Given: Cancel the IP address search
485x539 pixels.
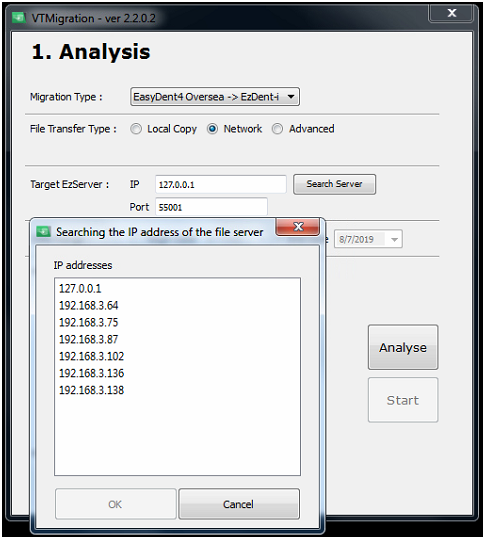Looking at the screenshot, I should point(239,504).
